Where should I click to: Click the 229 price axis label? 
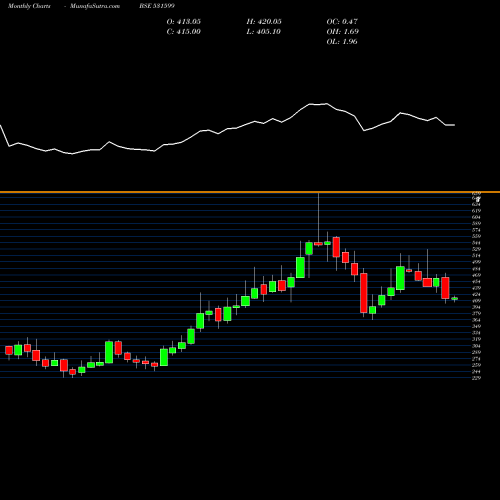[x=477, y=378]
